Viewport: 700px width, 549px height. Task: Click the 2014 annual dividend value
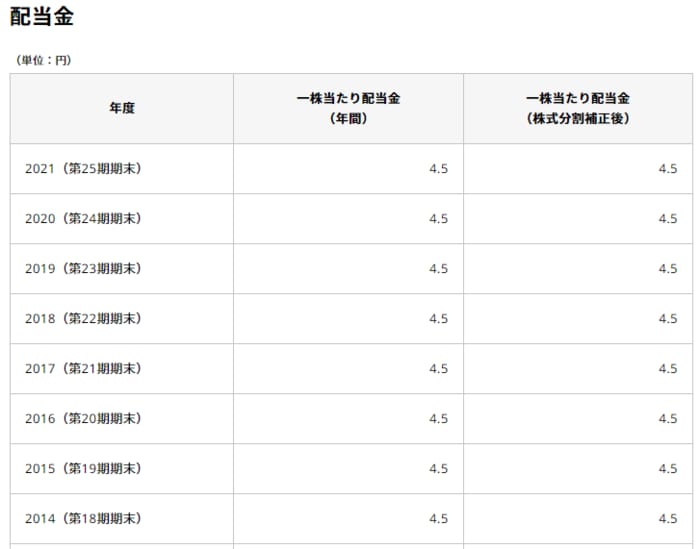[438, 519]
